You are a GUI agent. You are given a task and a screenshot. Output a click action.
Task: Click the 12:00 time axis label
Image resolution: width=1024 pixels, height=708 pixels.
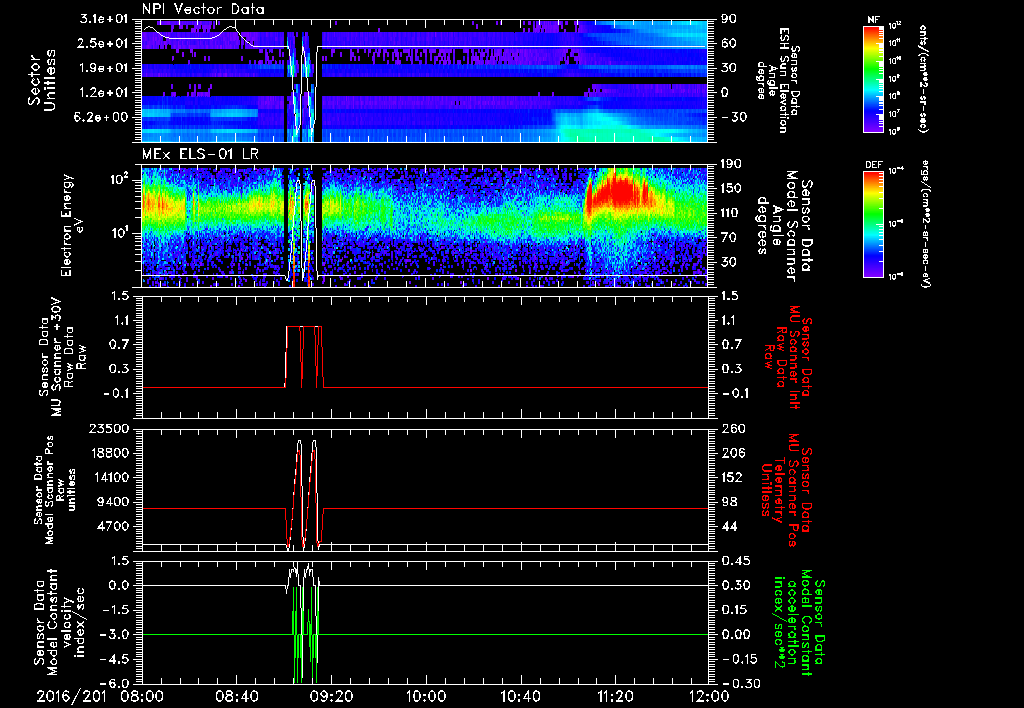pyautogui.click(x=709, y=696)
